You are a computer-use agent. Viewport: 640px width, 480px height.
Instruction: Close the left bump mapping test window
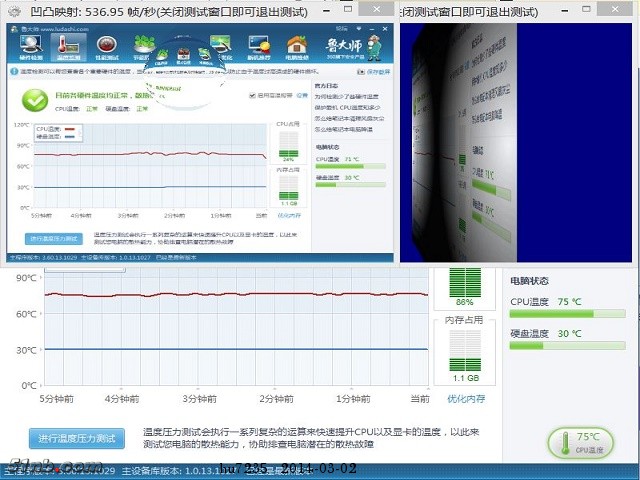point(377,9)
